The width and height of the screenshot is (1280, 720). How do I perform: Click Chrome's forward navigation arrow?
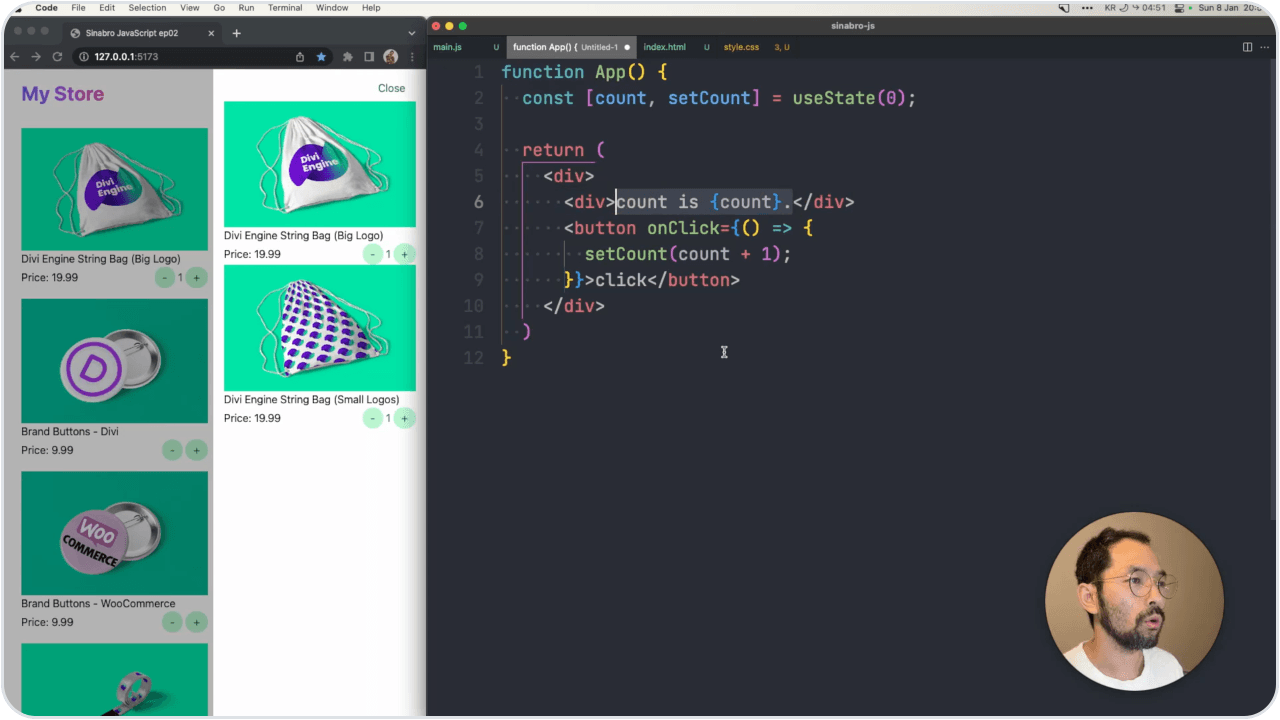coord(35,57)
